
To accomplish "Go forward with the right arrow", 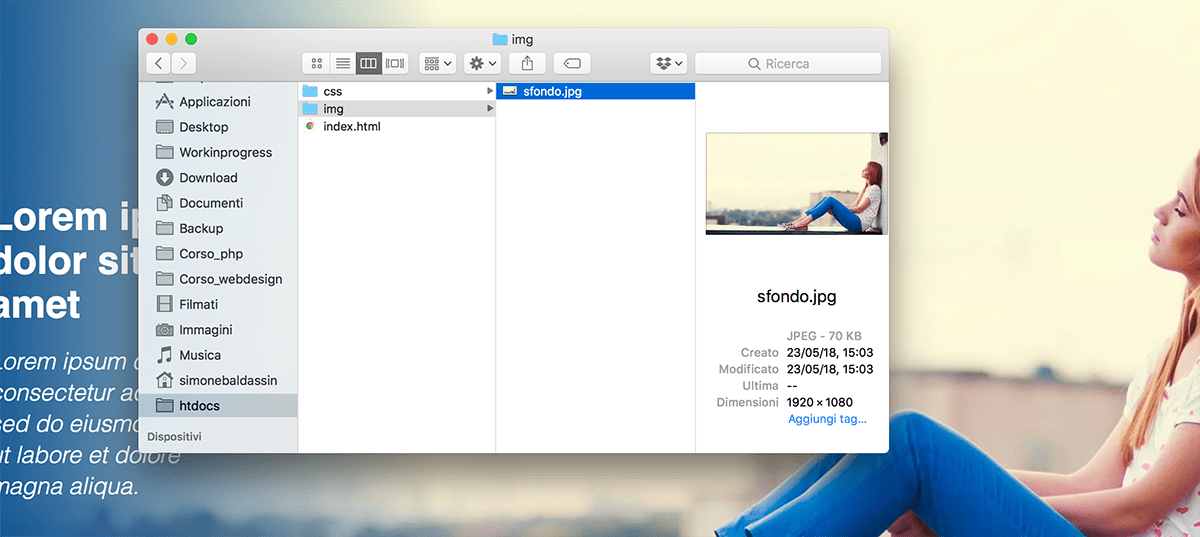I will click(x=183, y=63).
